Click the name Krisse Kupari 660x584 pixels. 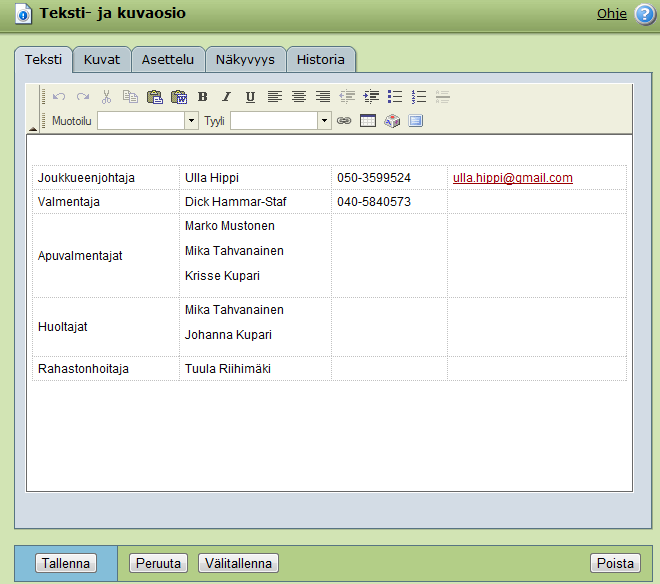pos(222,275)
